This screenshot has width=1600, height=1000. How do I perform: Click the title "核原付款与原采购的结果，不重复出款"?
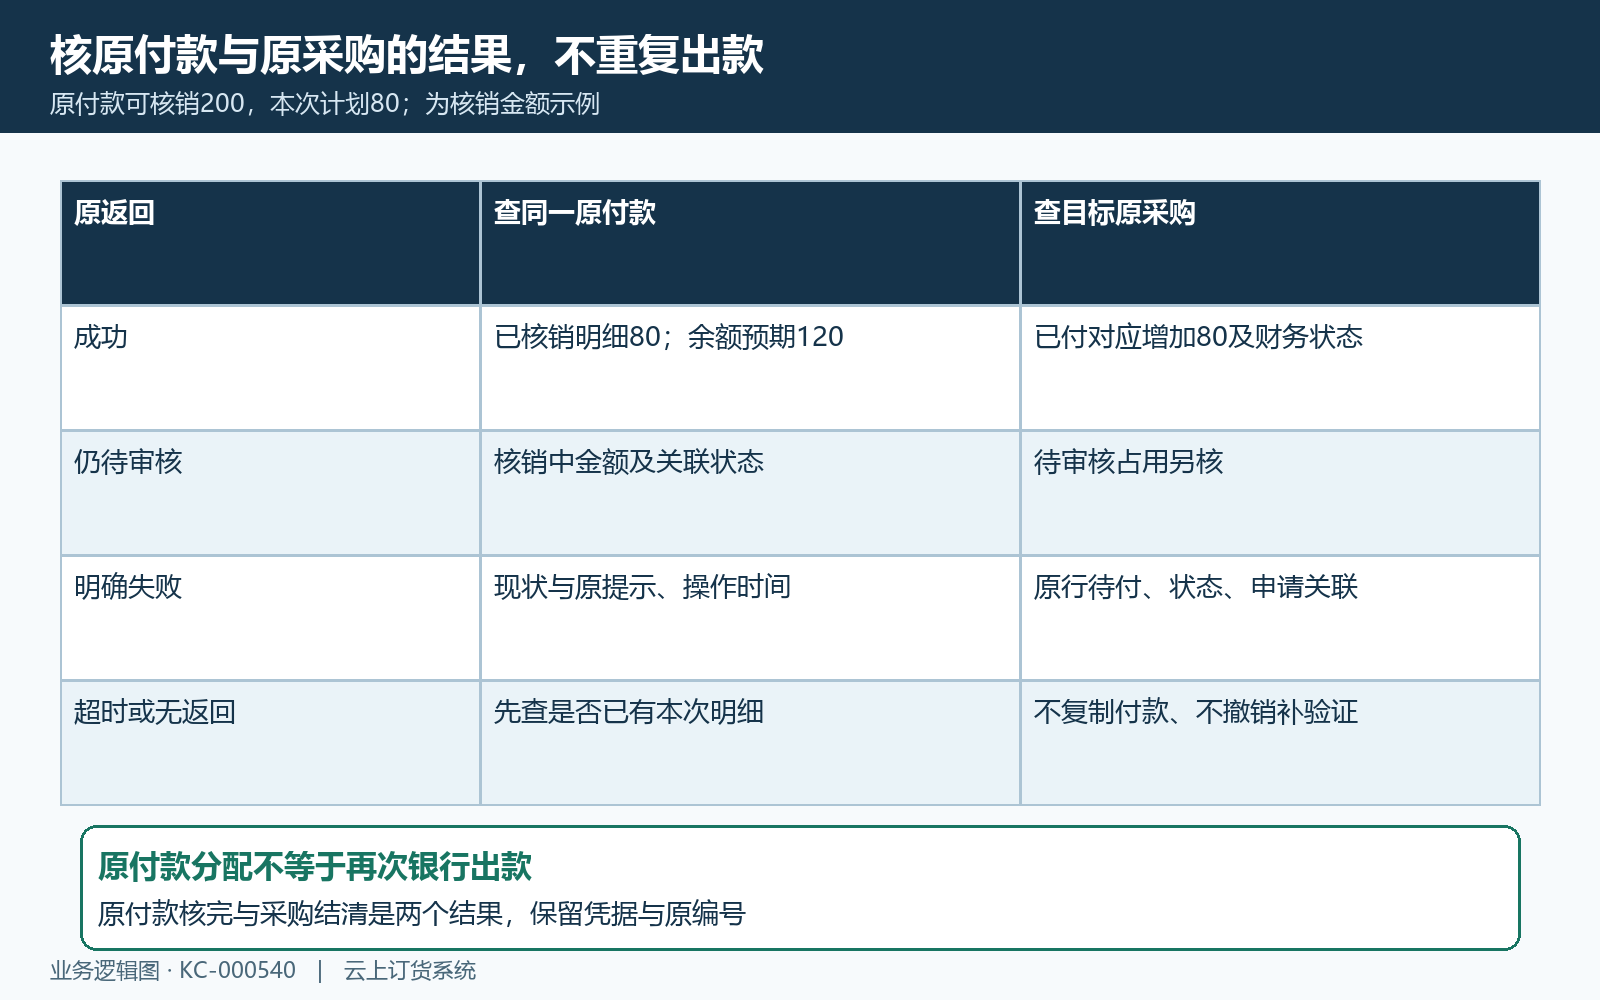pos(407,55)
